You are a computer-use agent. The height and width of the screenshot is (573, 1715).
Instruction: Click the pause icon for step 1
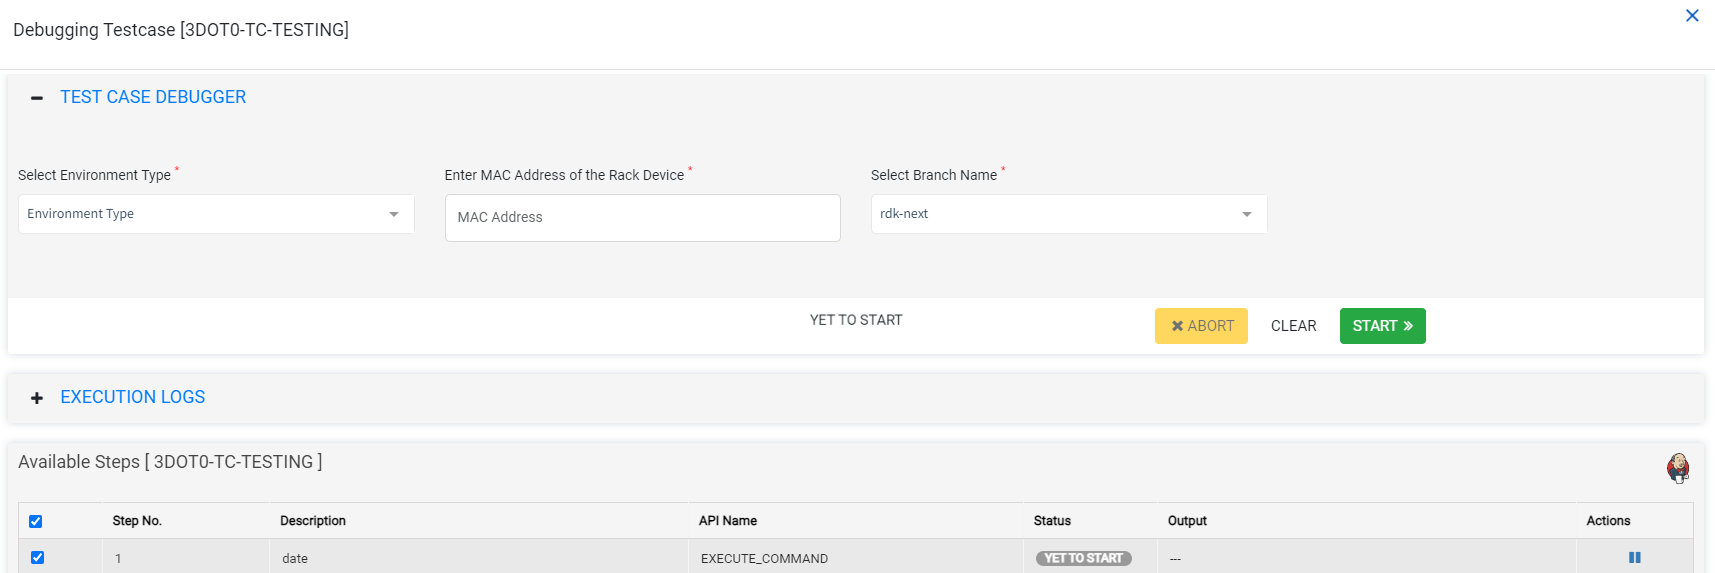point(1634,558)
